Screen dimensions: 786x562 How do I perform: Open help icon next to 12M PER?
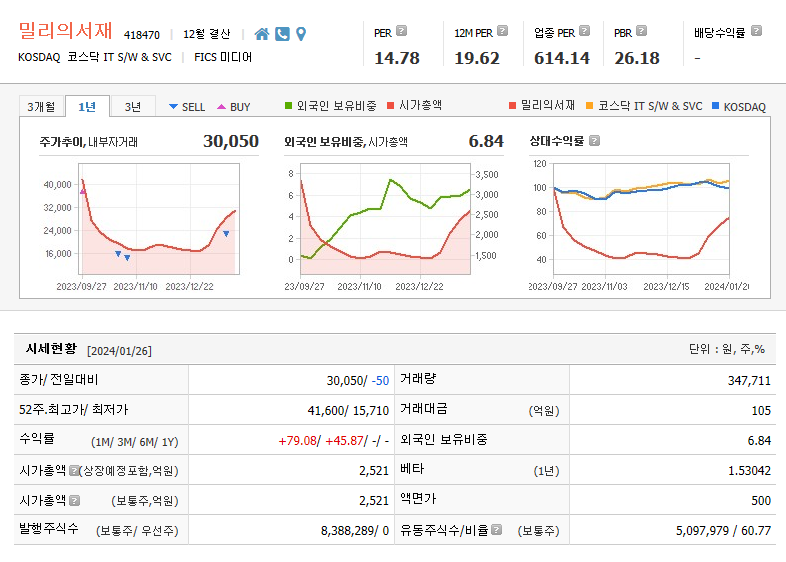tap(502, 31)
